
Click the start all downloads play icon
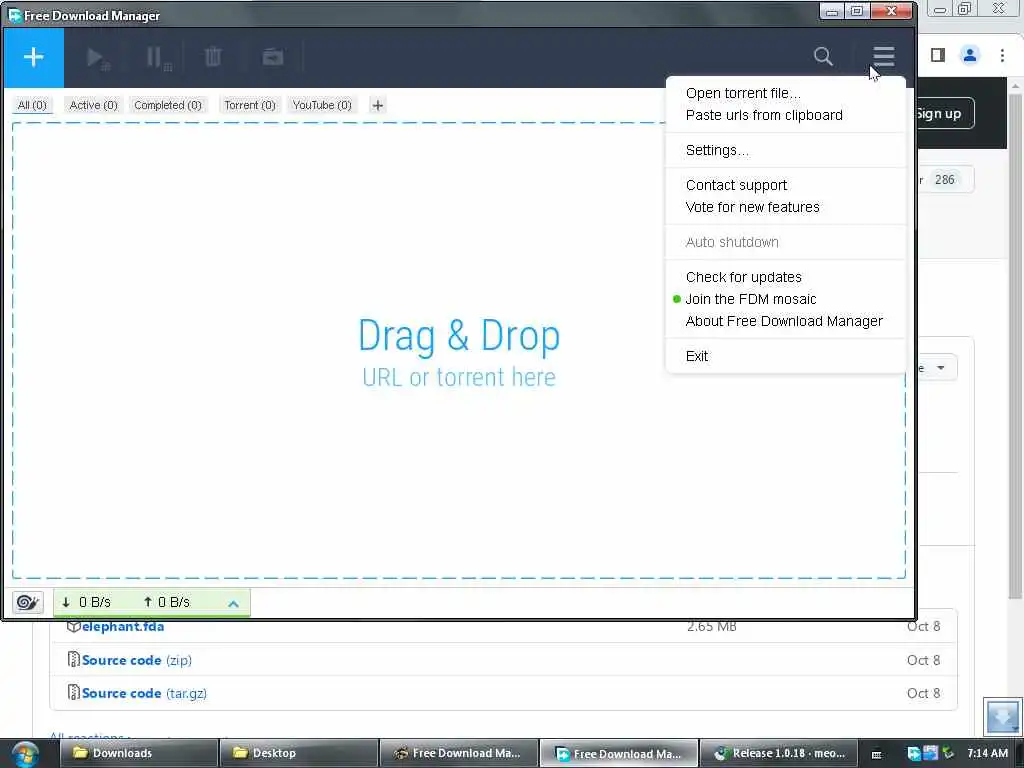[98, 58]
